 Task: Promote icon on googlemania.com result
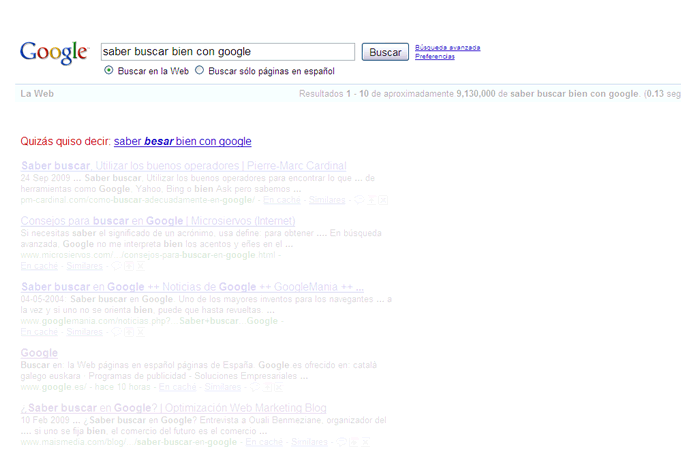(x=129, y=332)
